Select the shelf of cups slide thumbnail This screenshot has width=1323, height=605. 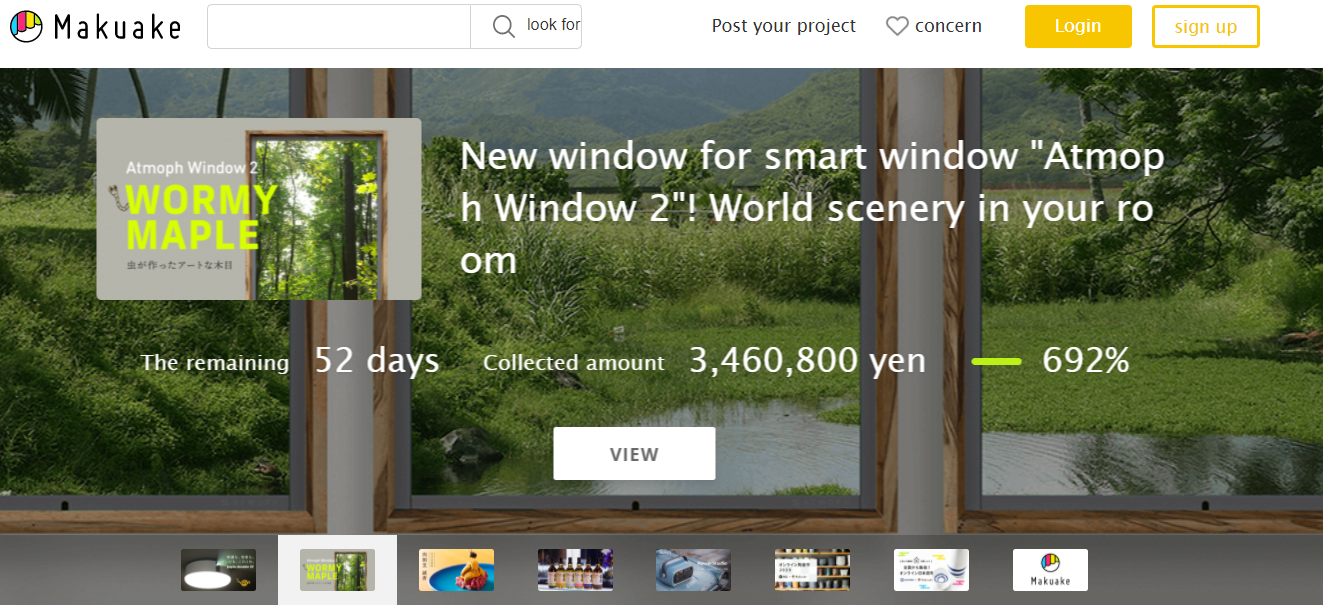tap(812, 570)
